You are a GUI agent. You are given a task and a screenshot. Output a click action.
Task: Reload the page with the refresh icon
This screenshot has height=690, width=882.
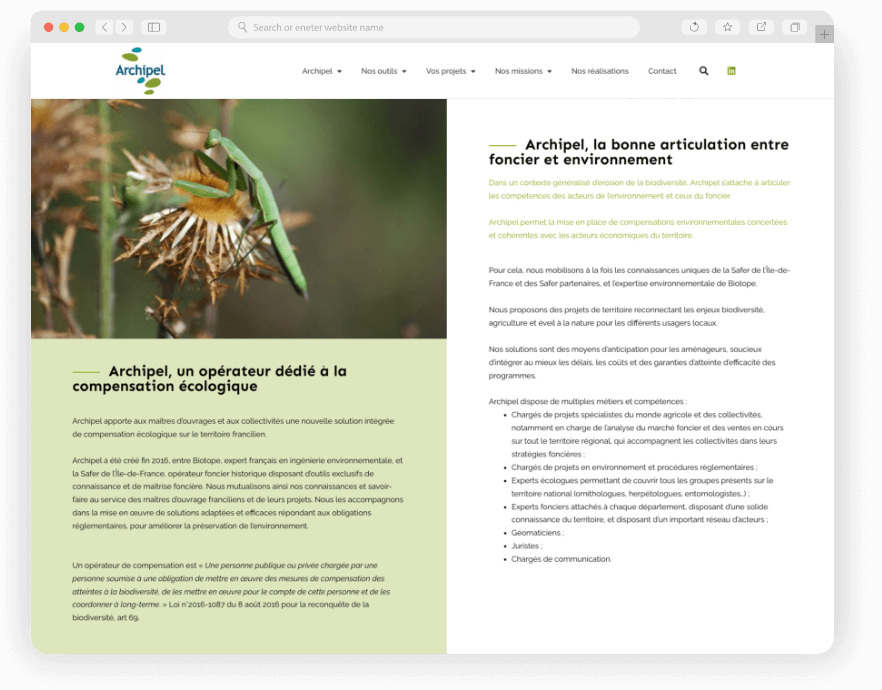point(694,27)
